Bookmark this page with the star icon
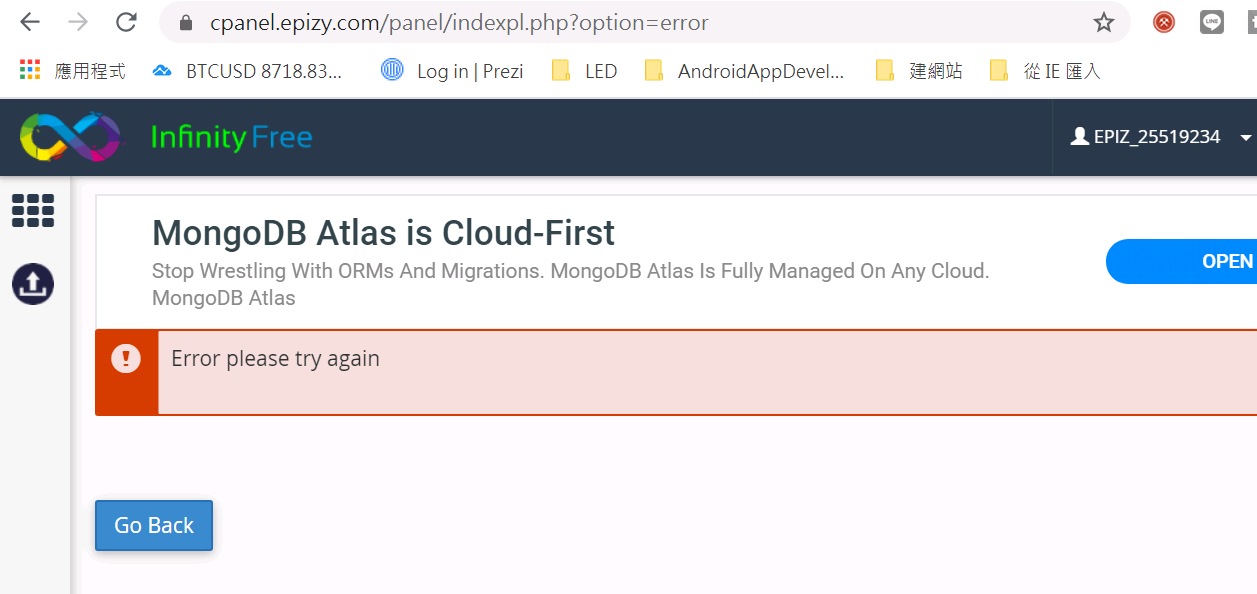The height and width of the screenshot is (594, 1257). point(1103,22)
